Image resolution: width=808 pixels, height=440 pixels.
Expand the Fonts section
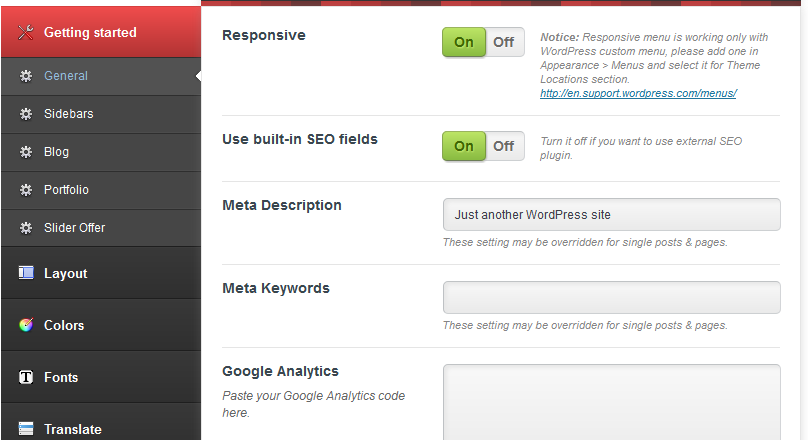(101, 377)
